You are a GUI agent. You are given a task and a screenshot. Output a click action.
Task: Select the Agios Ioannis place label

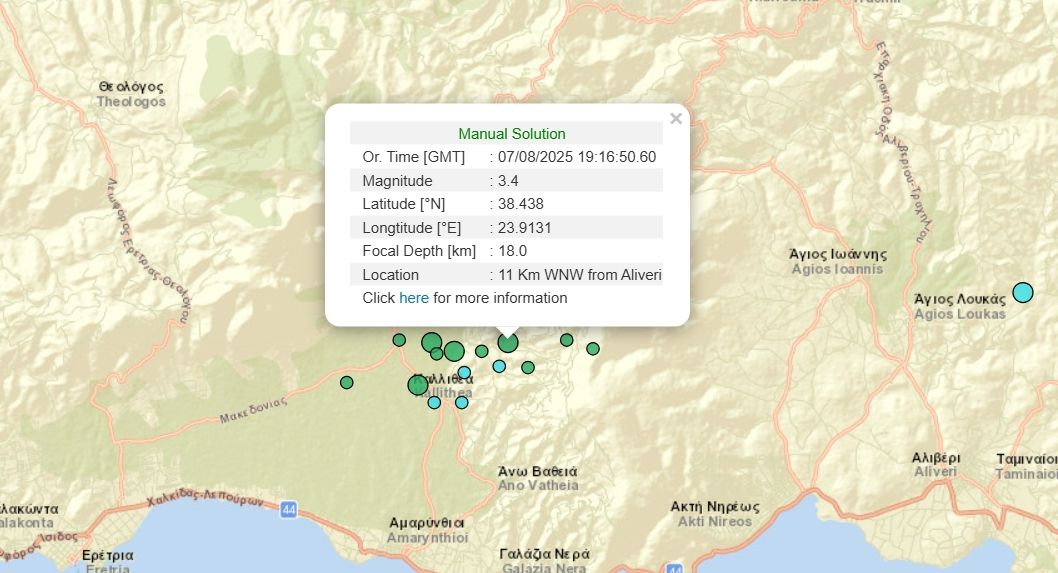(x=838, y=261)
